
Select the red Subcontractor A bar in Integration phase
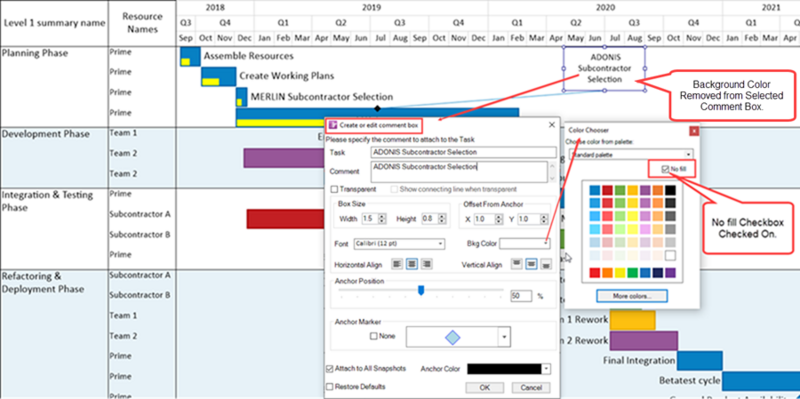click(x=286, y=219)
